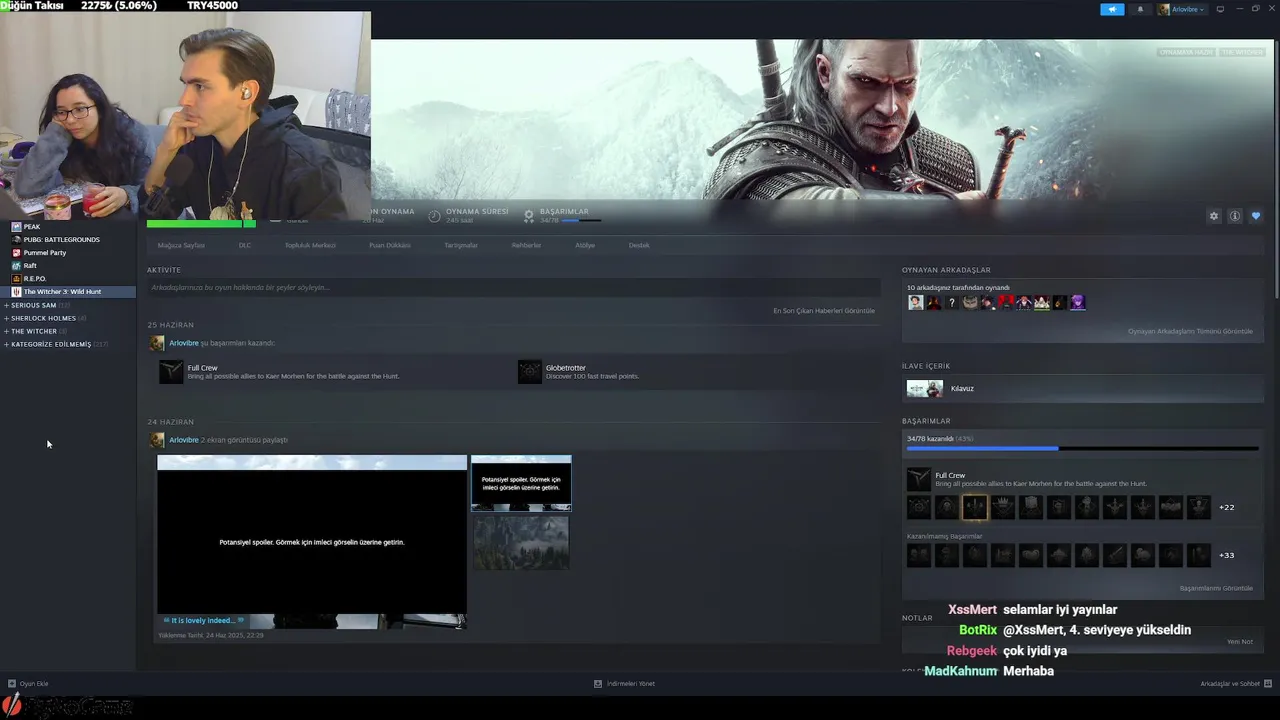Click the Oyun Ekle button

(x=28, y=684)
